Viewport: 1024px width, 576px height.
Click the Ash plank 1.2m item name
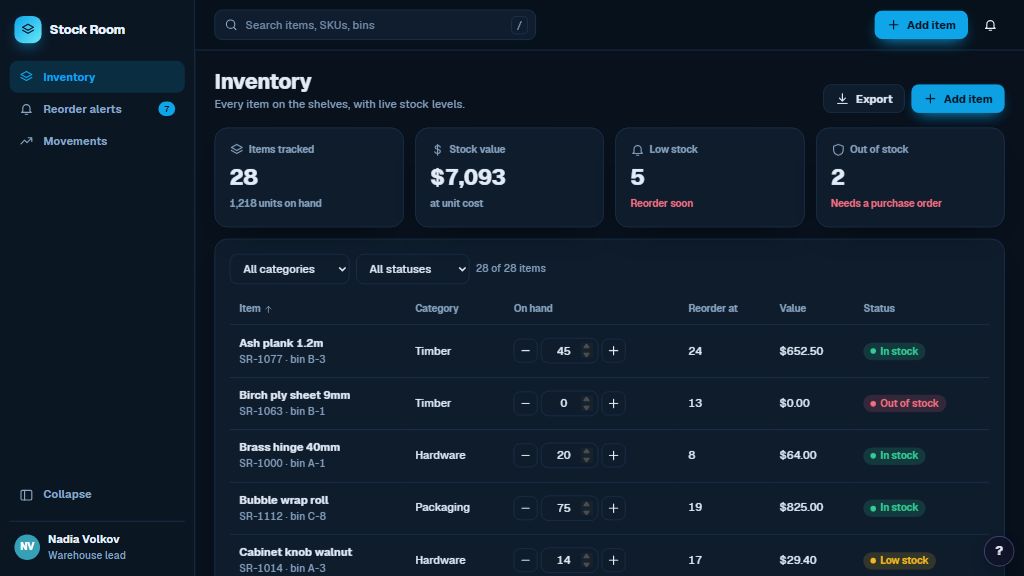(281, 343)
